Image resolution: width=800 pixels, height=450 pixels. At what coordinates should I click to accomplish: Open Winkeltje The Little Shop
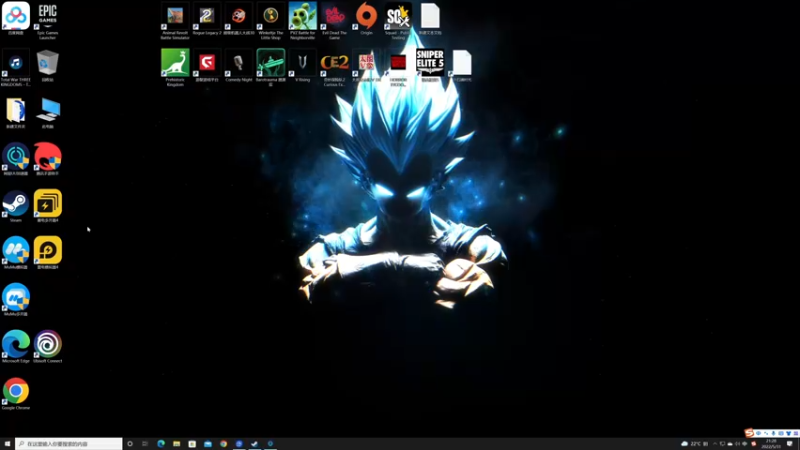coord(270,21)
